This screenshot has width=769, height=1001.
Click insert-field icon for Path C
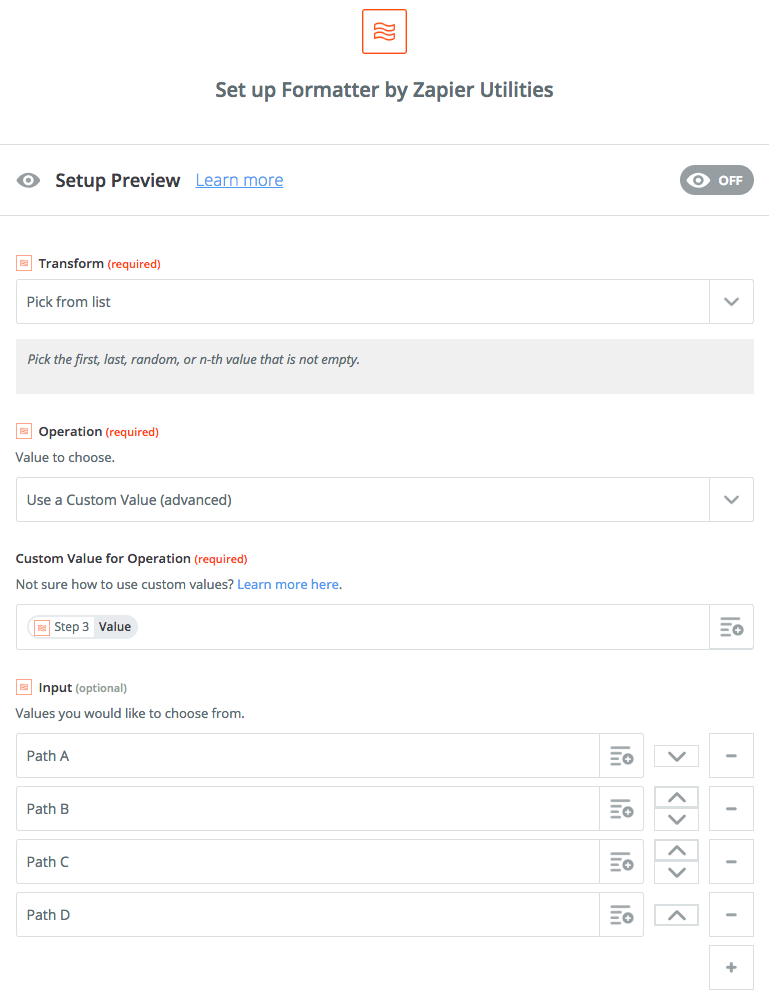[621, 862]
